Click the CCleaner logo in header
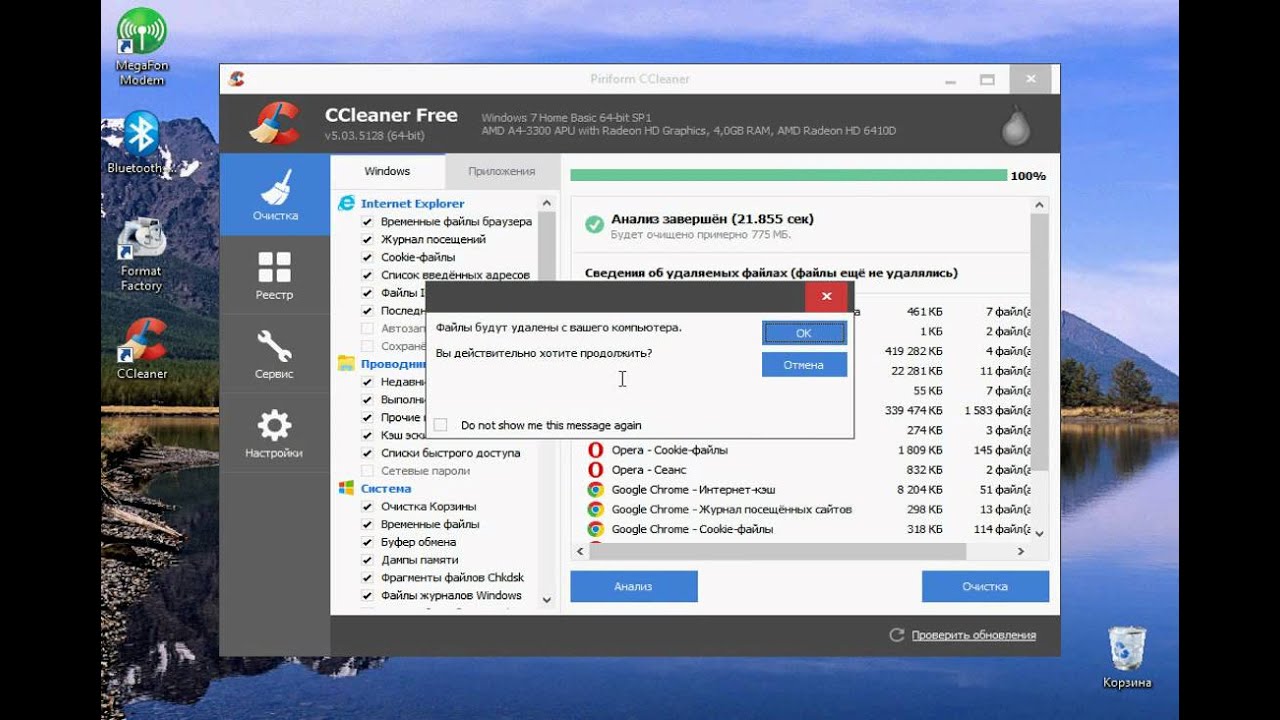 273,124
